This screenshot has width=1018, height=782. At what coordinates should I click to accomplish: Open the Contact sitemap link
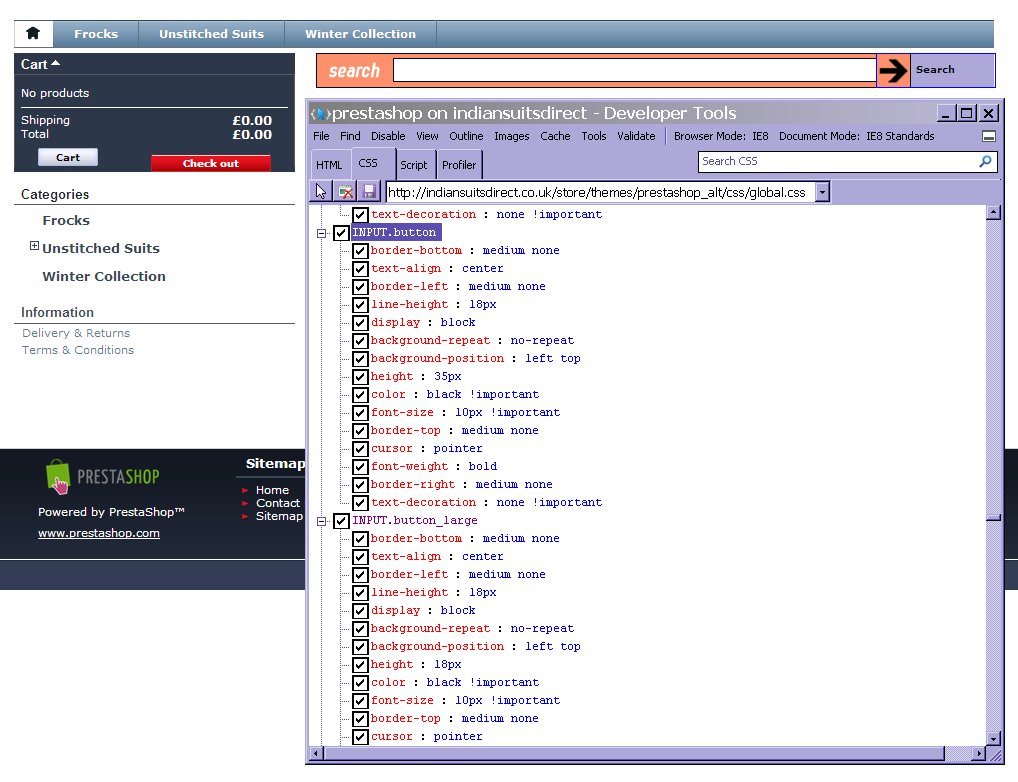click(278, 503)
